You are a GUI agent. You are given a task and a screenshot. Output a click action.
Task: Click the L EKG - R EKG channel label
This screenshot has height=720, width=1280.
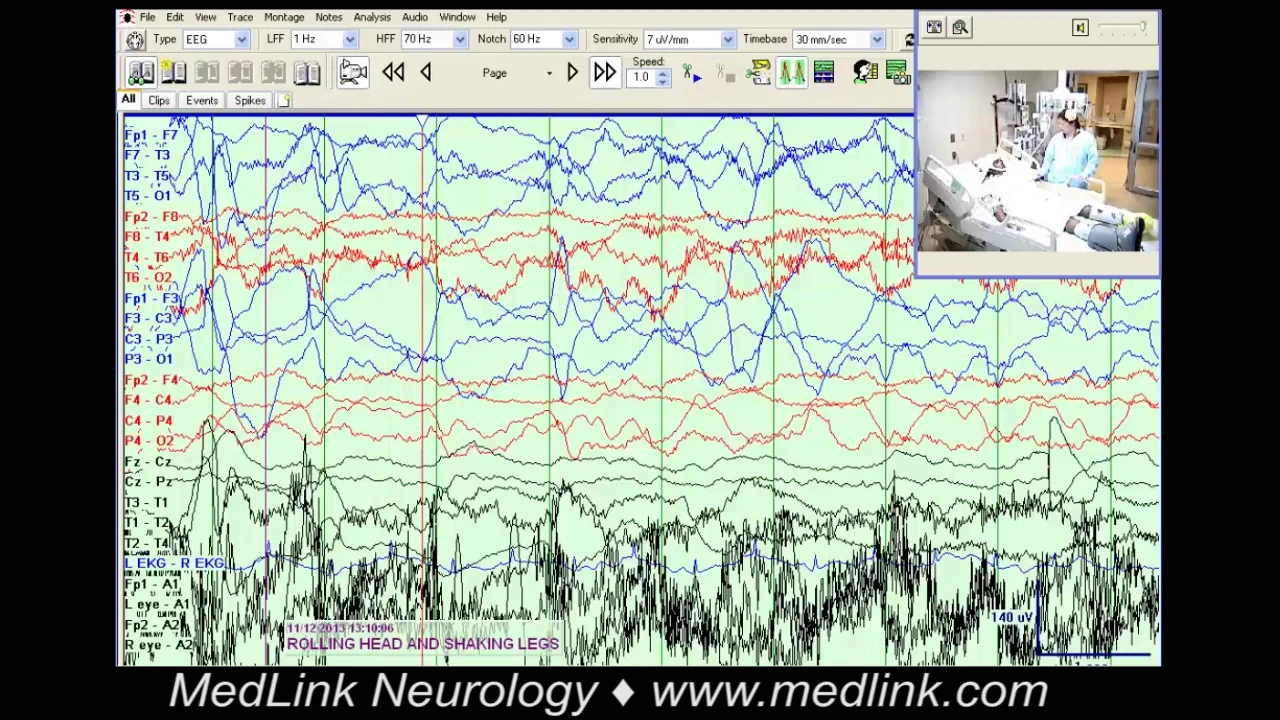click(x=175, y=564)
